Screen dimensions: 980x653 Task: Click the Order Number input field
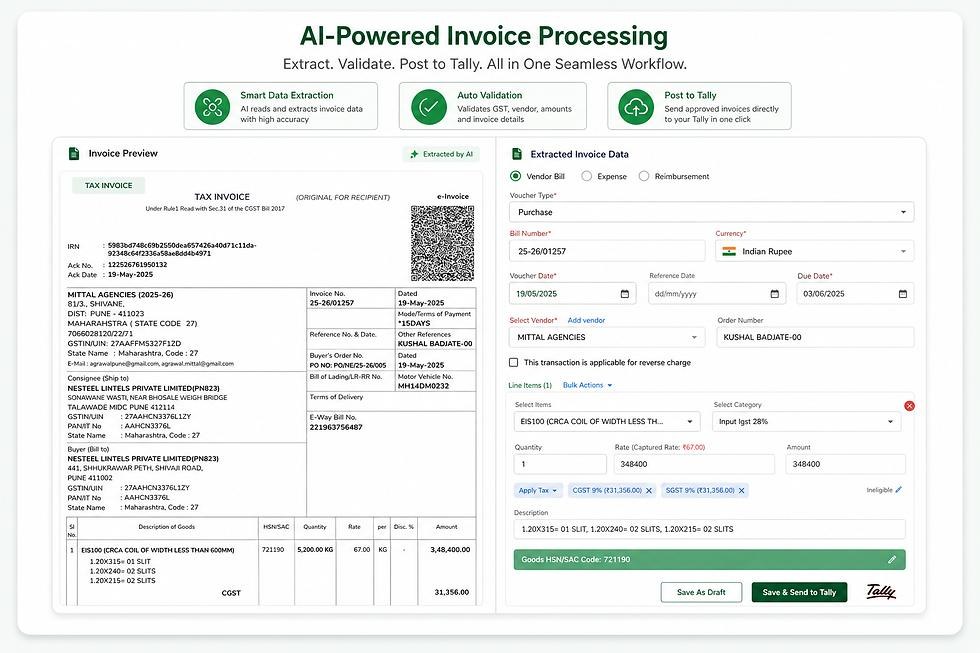pos(815,337)
